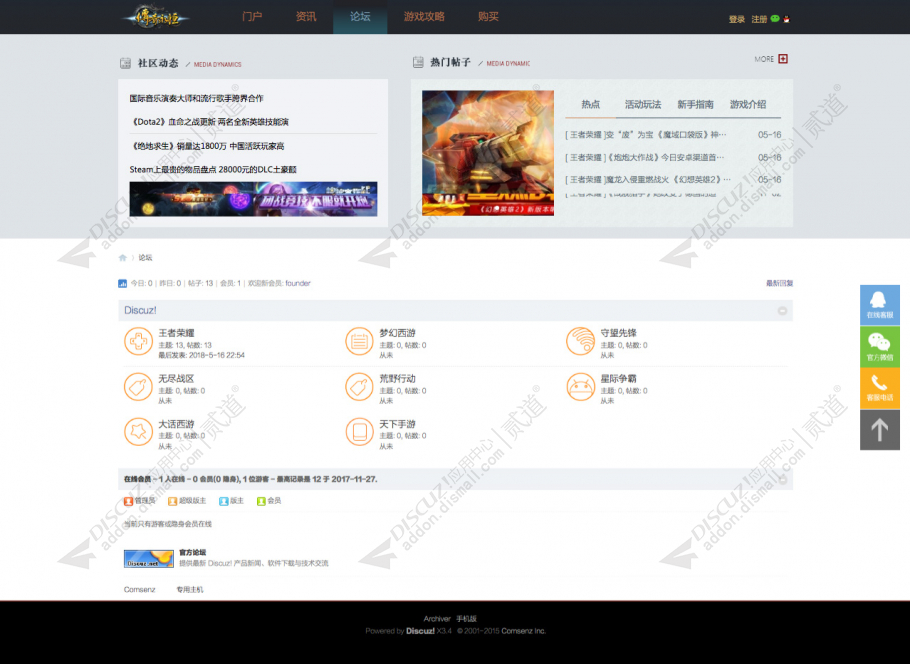Open founder member profile link
Image resolution: width=910 pixels, height=664 pixels.
click(x=298, y=283)
